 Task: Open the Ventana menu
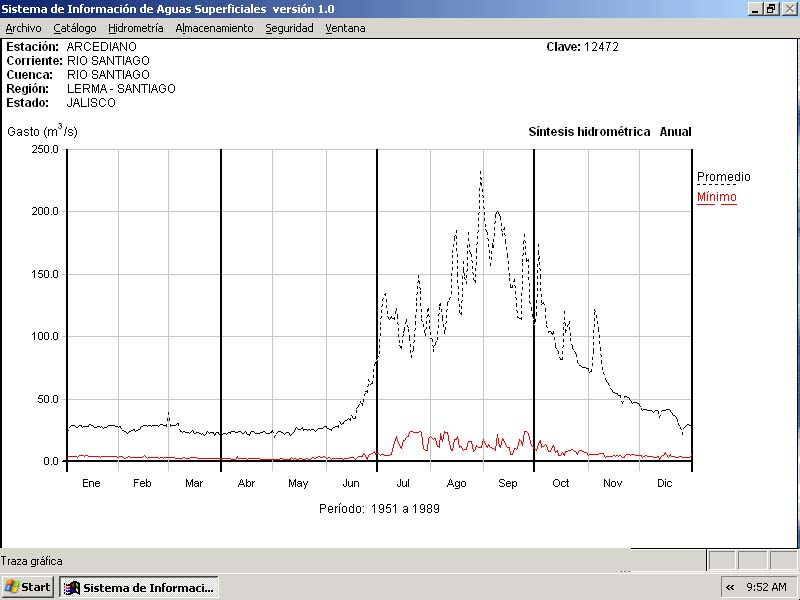tap(345, 28)
